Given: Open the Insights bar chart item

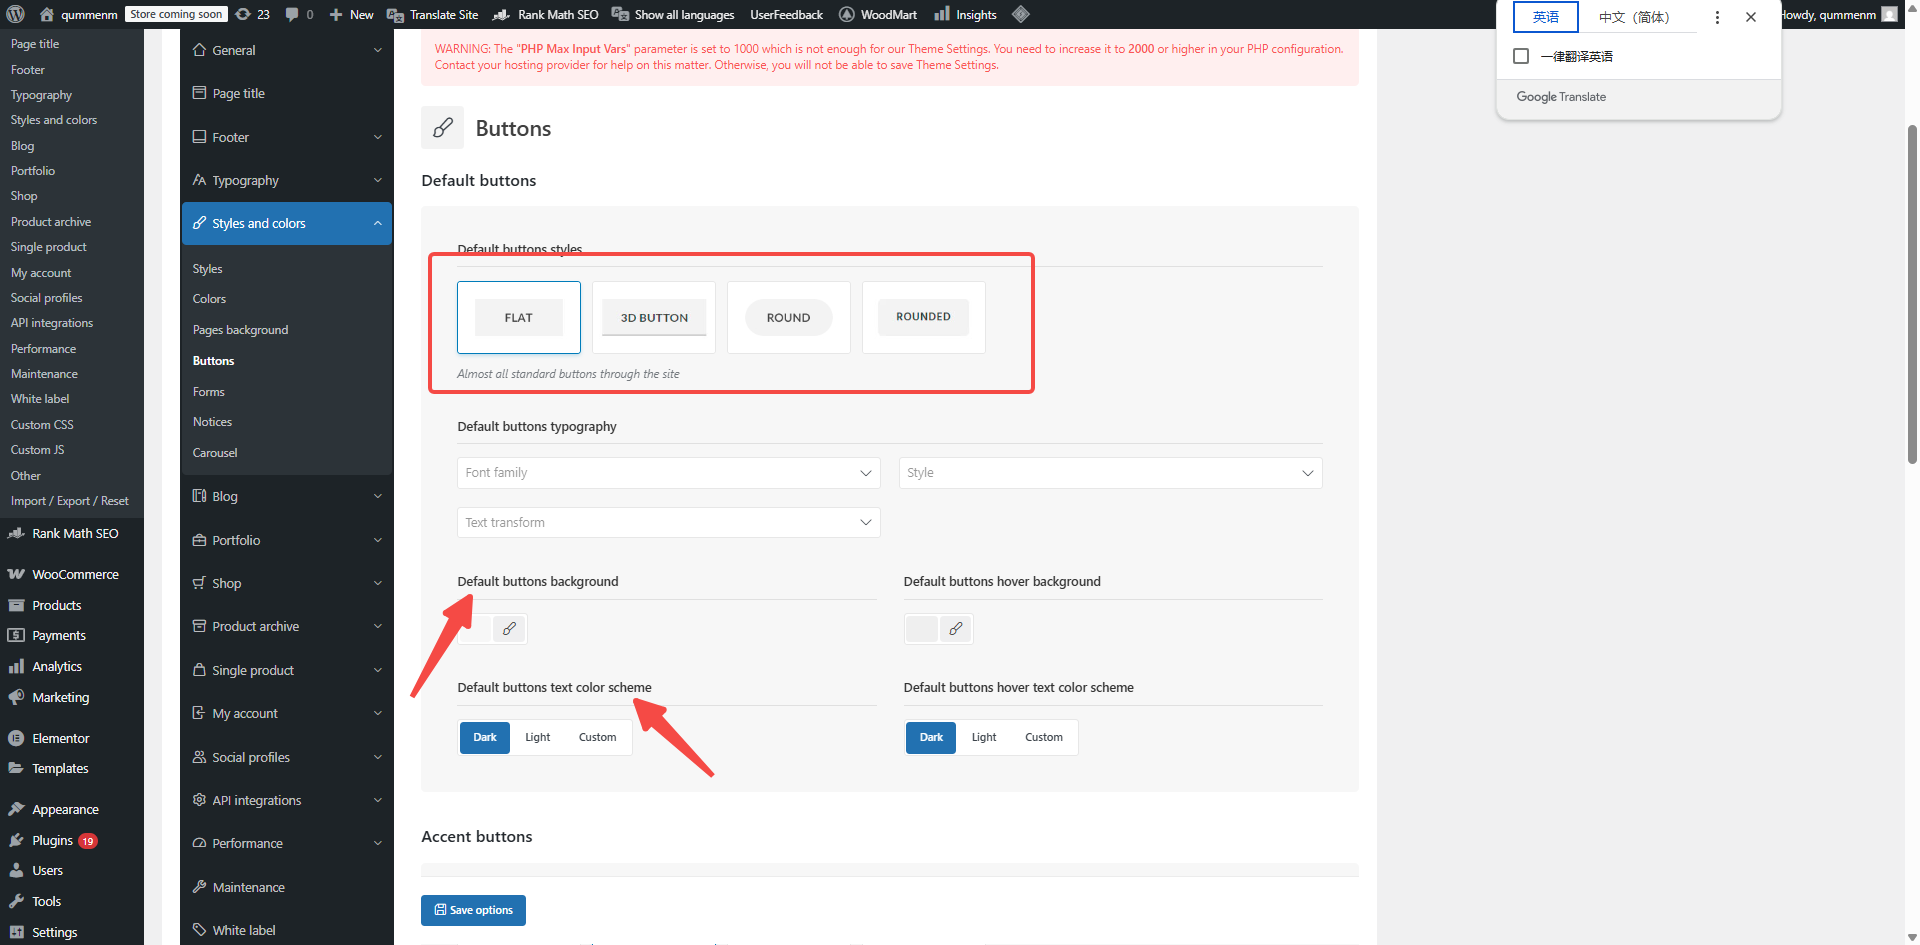Looking at the screenshot, I should 965,14.
